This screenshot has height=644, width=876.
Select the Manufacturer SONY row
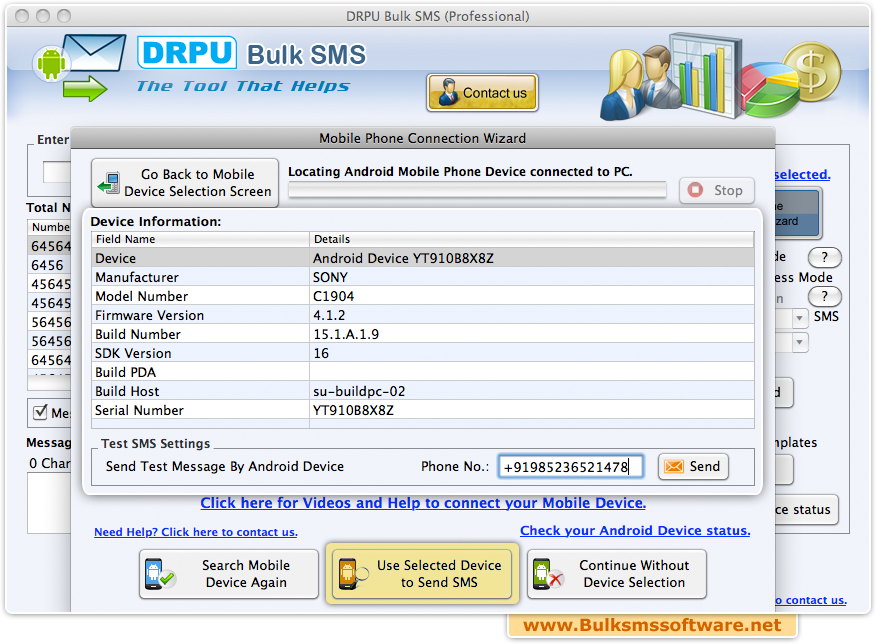coord(423,277)
